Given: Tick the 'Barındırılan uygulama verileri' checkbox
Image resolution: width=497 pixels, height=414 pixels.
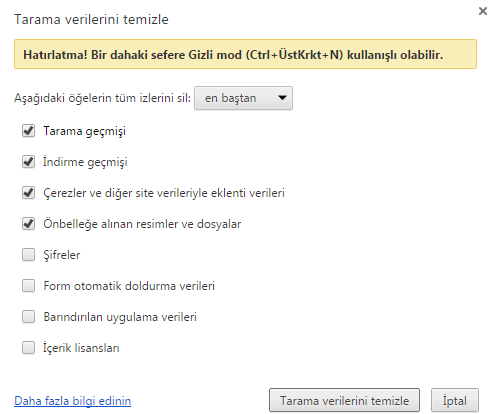Looking at the screenshot, I should pos(28,317).
